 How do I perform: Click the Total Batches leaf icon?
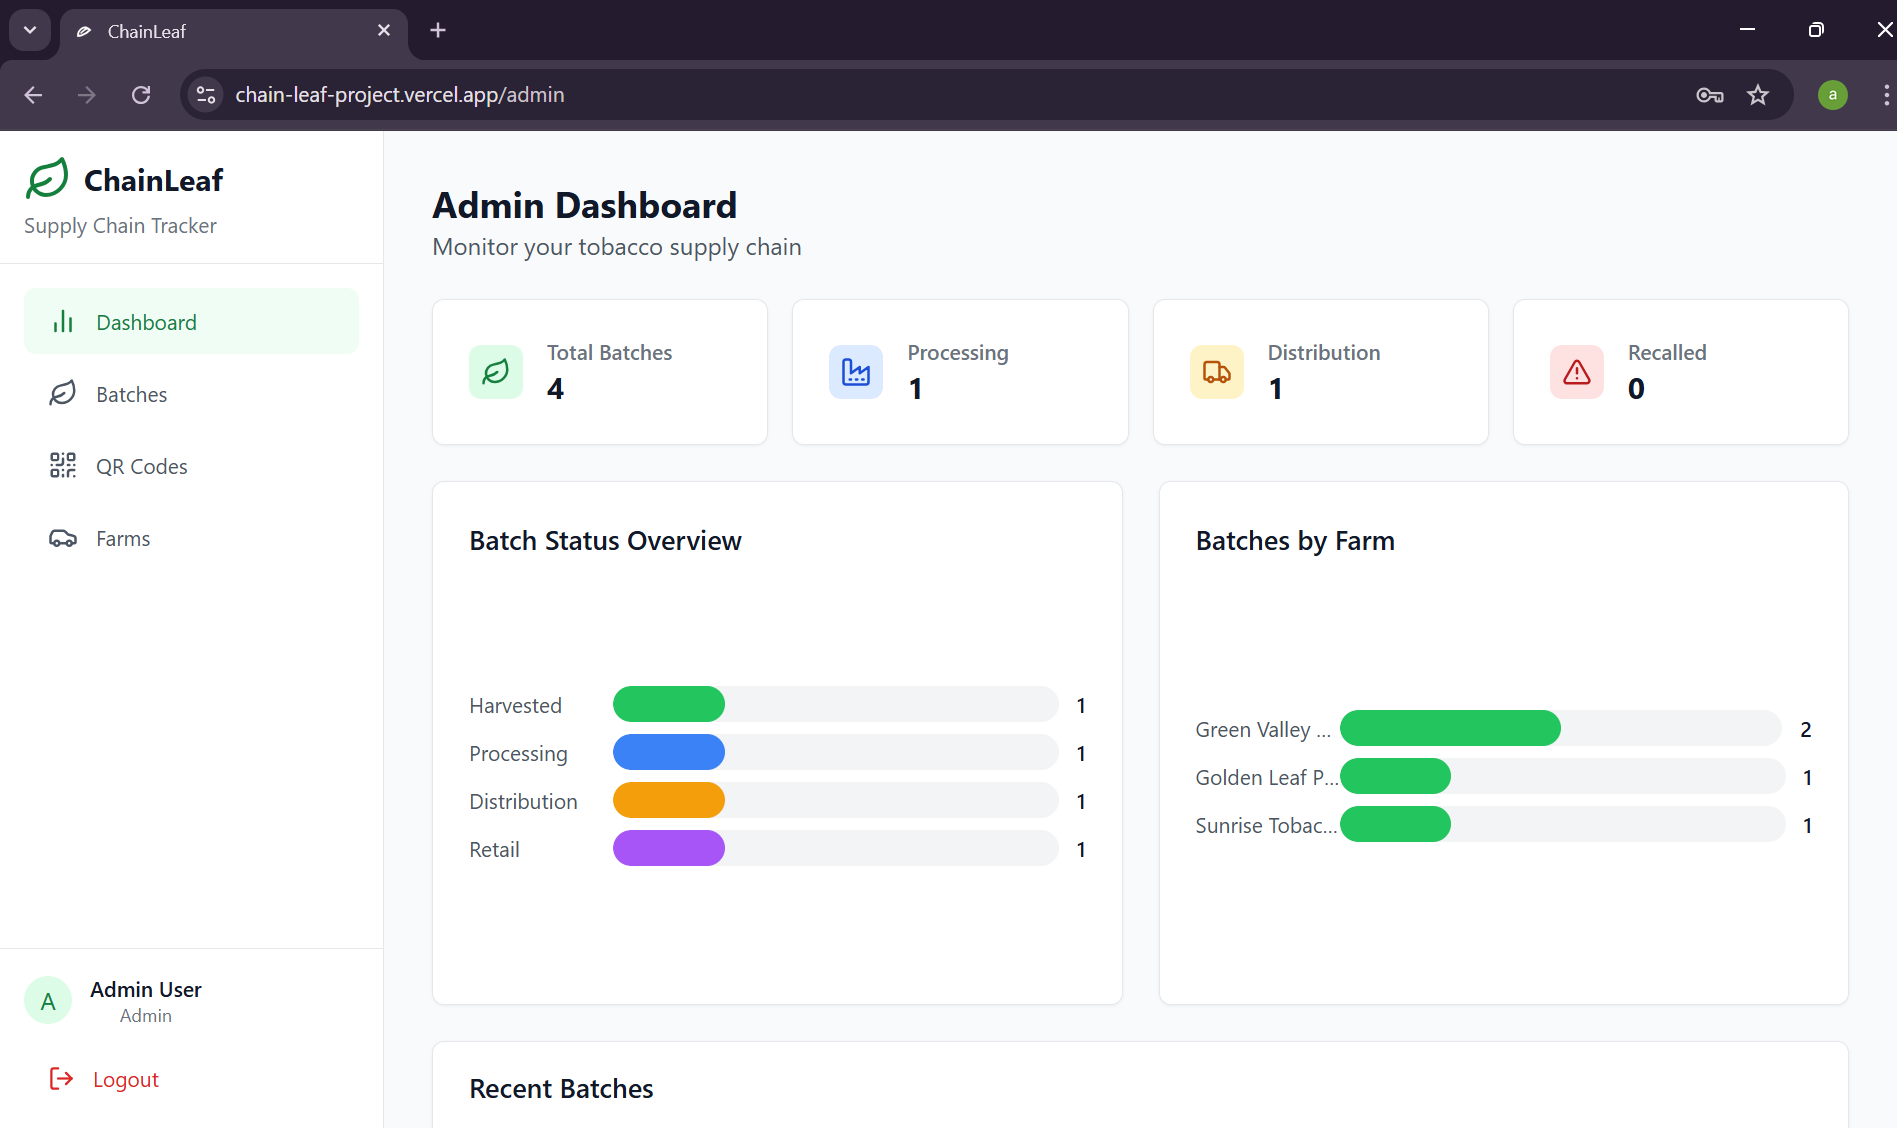coord(495,371)
